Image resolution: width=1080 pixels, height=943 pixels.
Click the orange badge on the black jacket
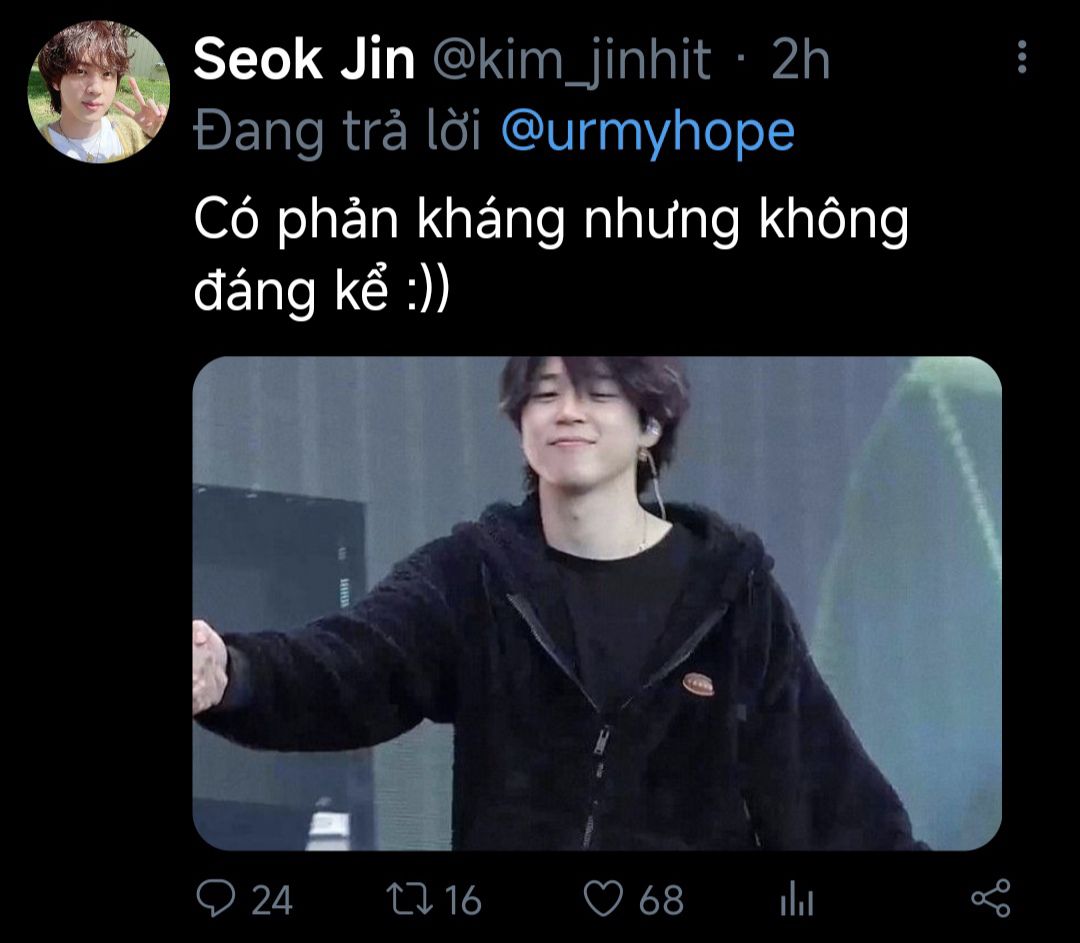(x=698, y=684)
